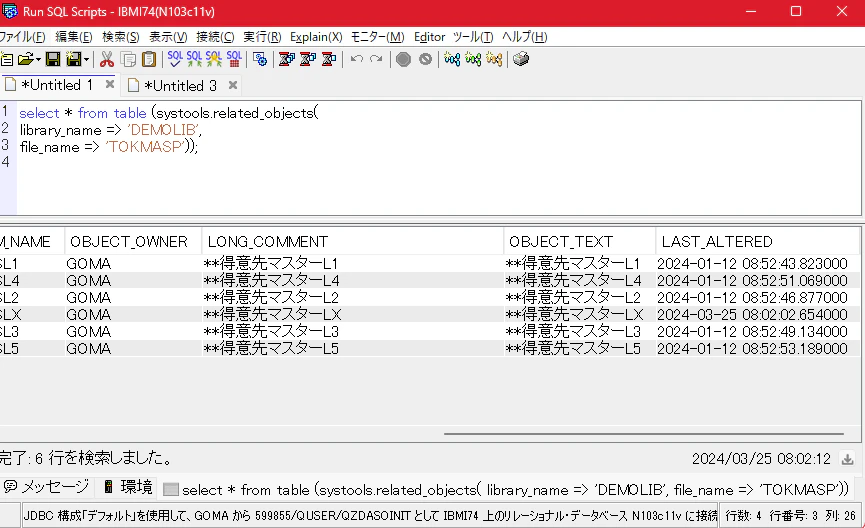Image resolution: width=865 pixels, height=528 pixels.
Task: Click the gray stop octagon icon
Action: [403, 59]
